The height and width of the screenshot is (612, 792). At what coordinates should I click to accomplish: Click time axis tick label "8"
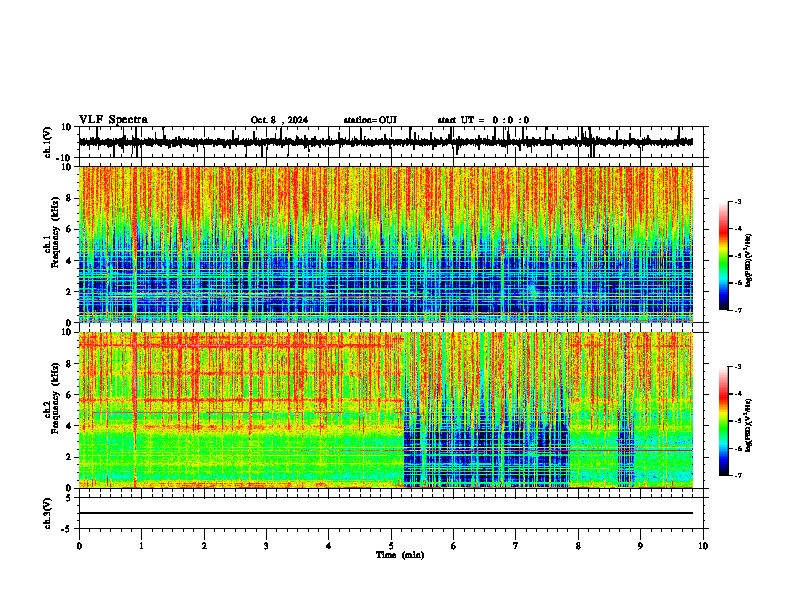pyautogui.click(x=578, y=546)
